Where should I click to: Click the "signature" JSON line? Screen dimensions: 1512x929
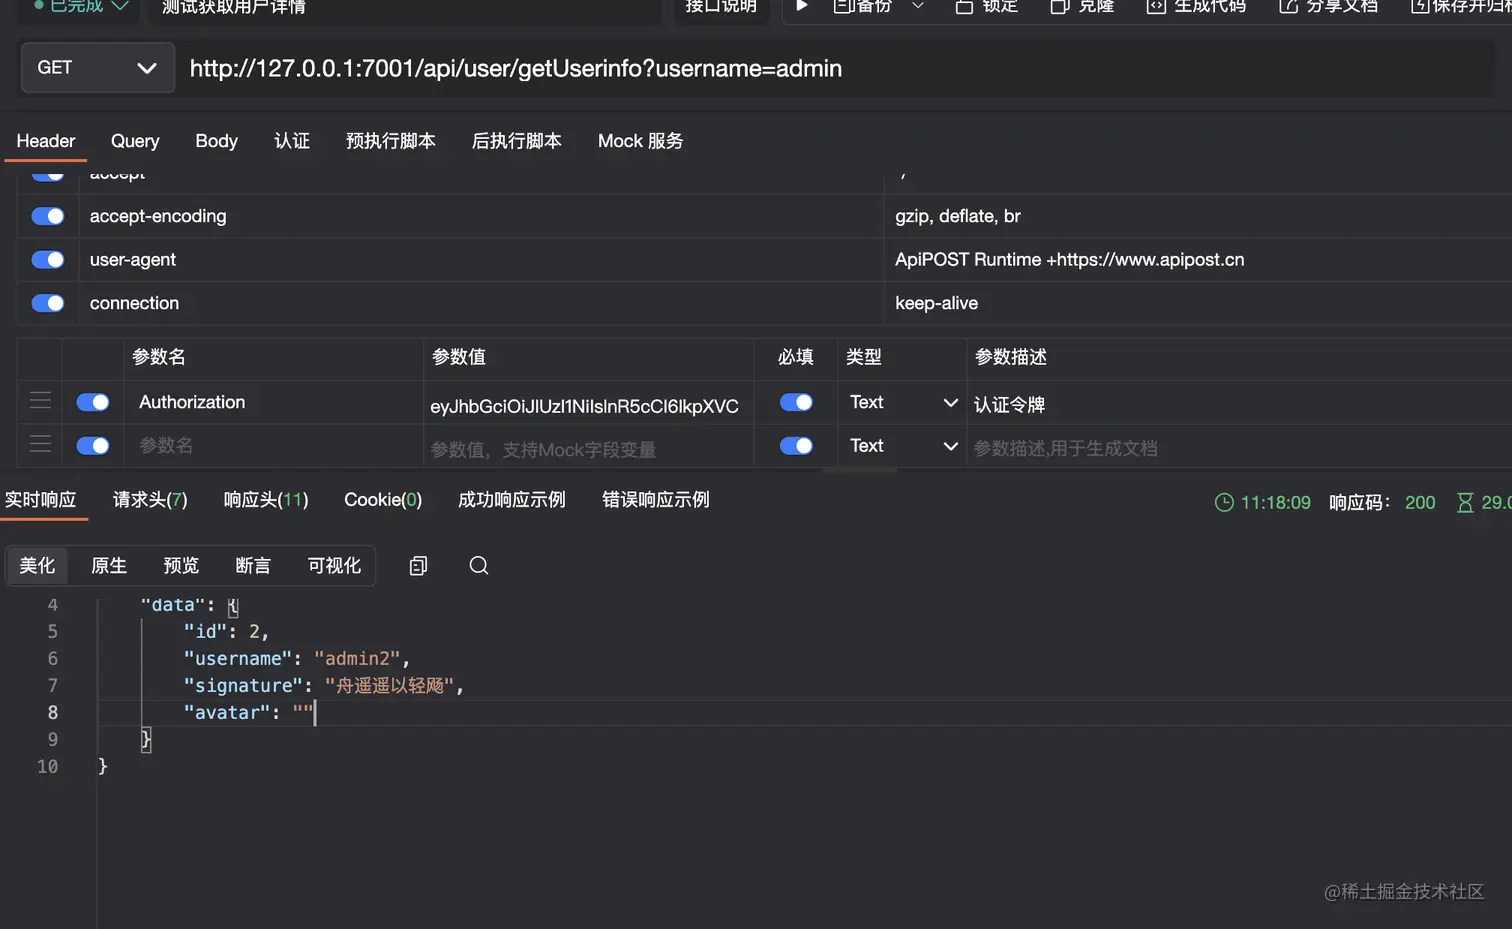tap(323, 686)
